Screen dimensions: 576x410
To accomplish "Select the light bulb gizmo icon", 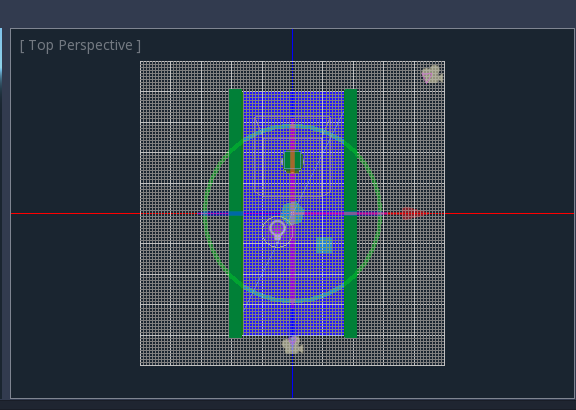I will click(277, 231).
